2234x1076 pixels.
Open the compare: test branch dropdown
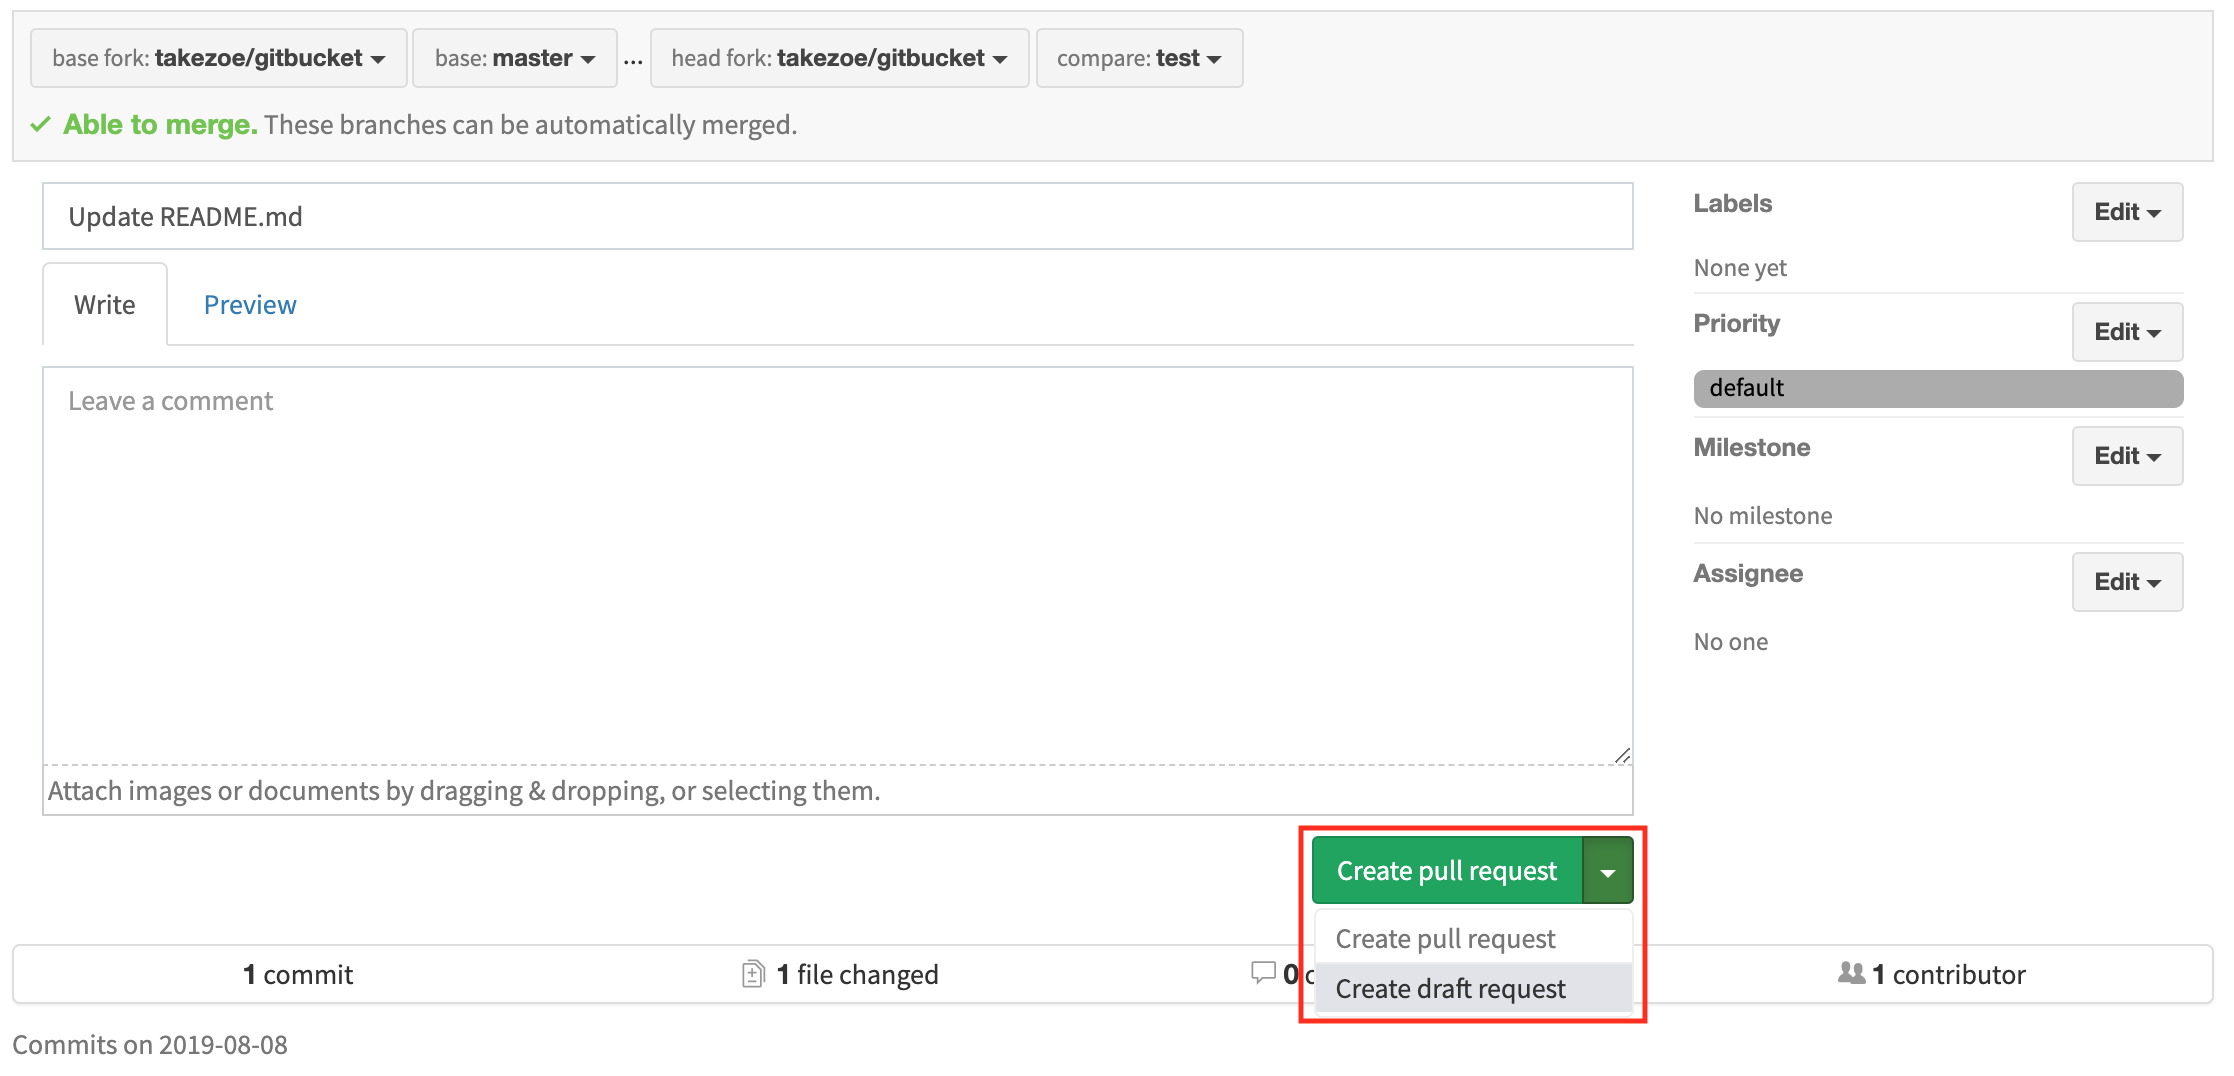point(1139,58)
